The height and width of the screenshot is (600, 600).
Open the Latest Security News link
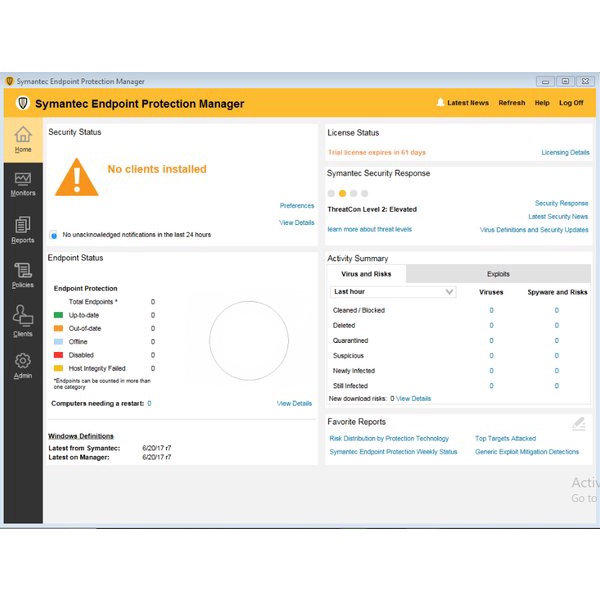point(558,217)
